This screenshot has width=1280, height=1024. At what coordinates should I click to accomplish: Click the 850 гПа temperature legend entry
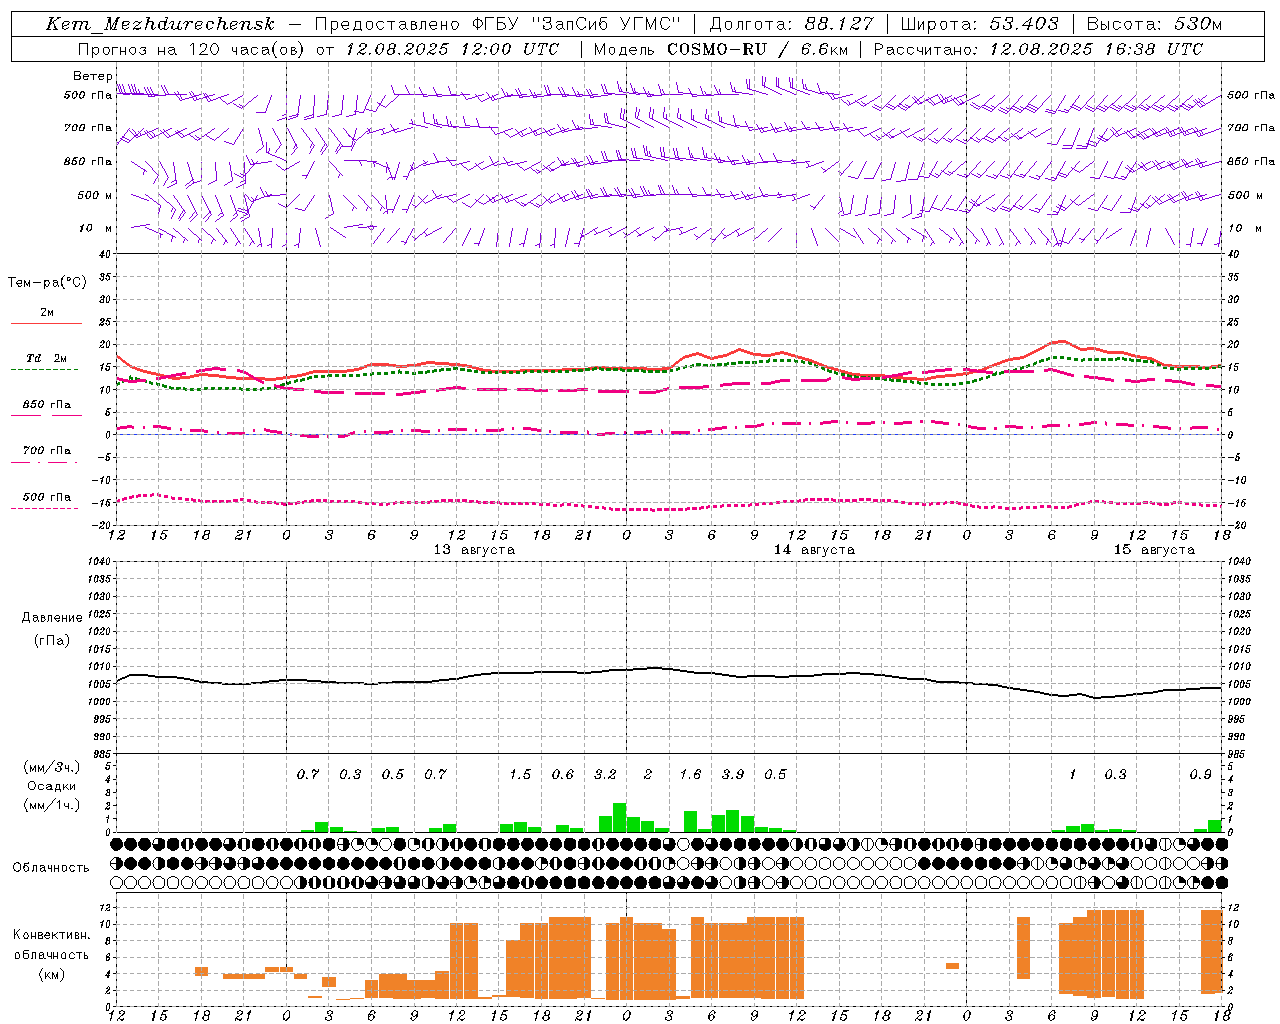[46, 409]
